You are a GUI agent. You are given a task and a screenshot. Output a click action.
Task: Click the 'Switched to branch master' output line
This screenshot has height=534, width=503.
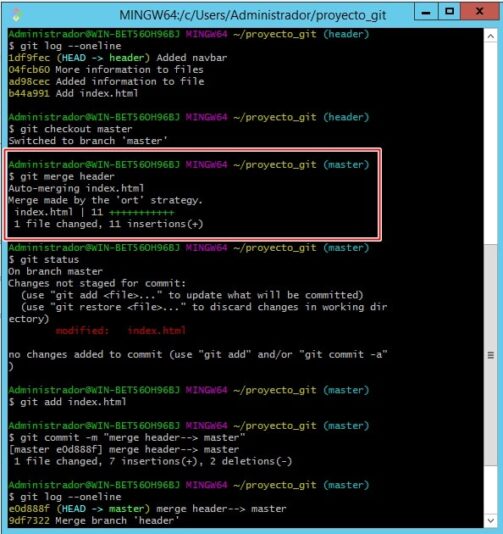point(88,141)
